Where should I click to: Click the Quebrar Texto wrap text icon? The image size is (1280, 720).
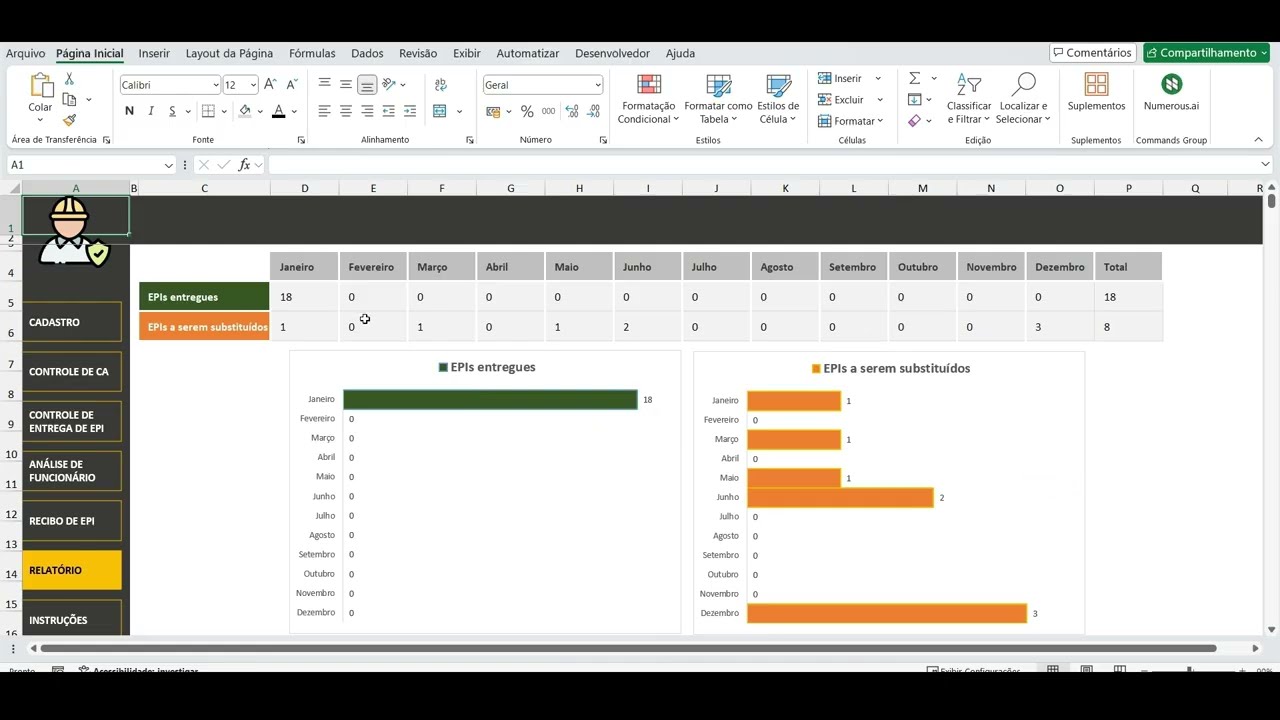pyautogui.click(x=440, y=85)
